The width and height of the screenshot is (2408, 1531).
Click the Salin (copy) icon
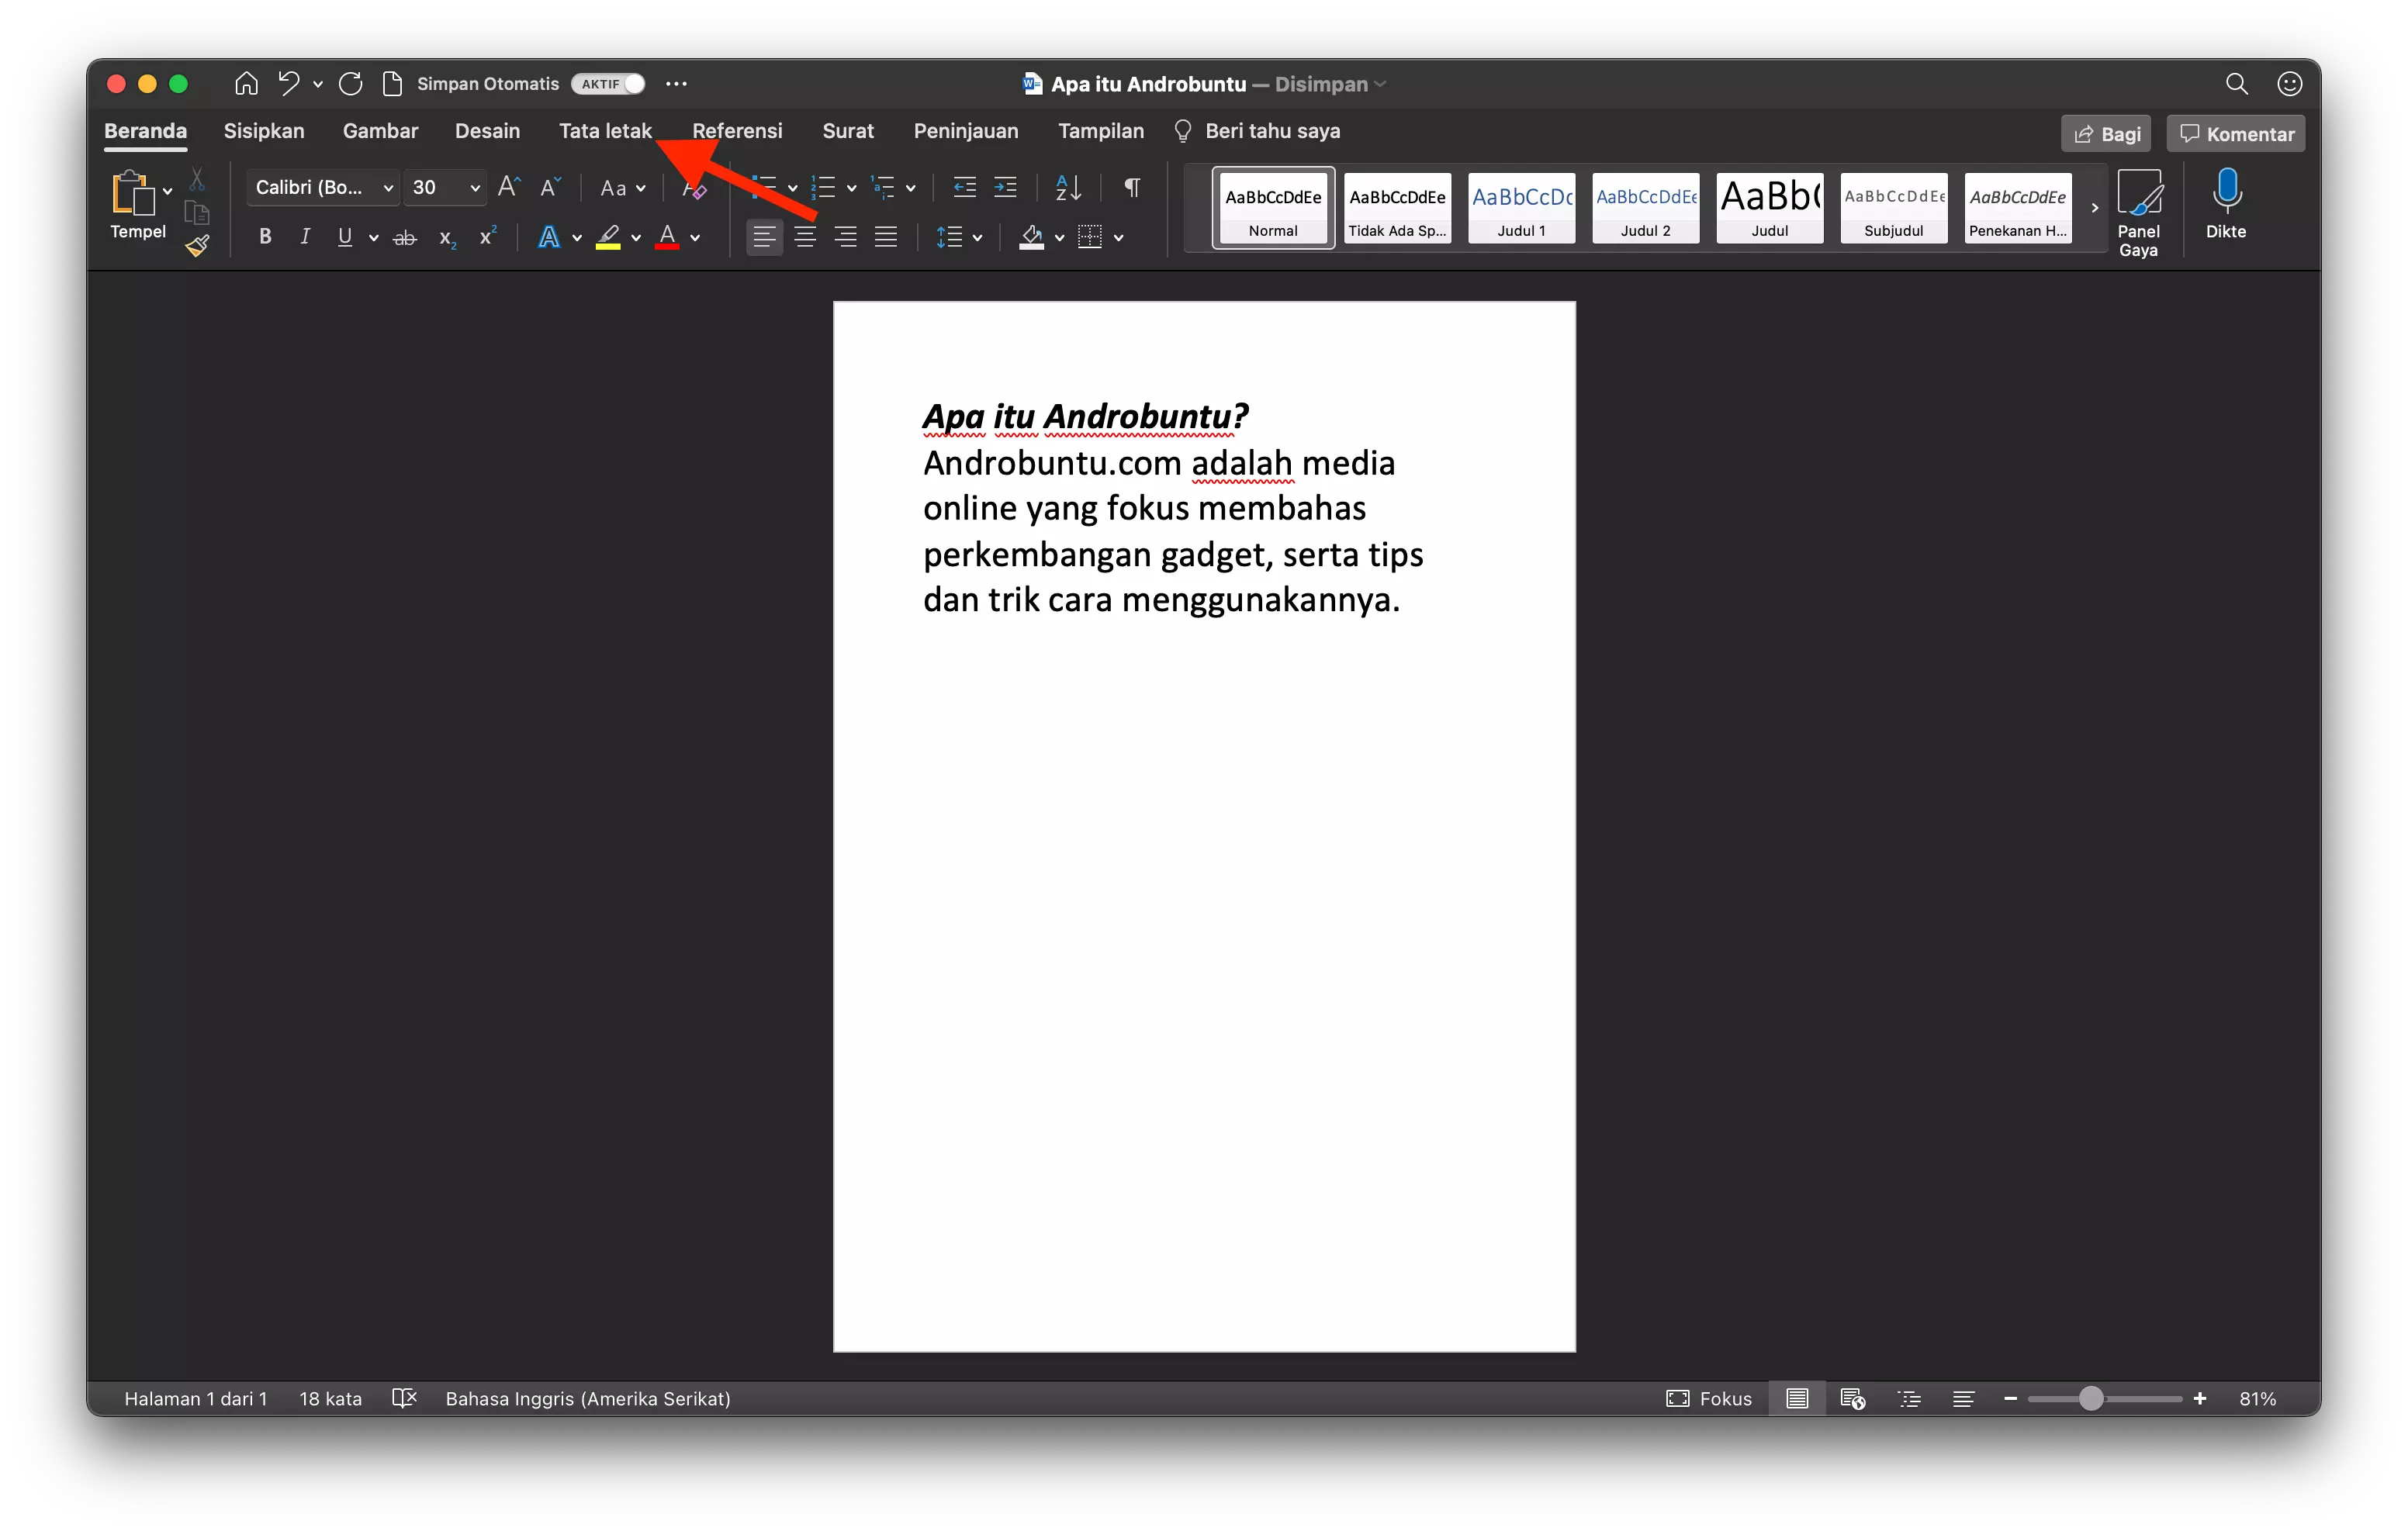[197, 212]
